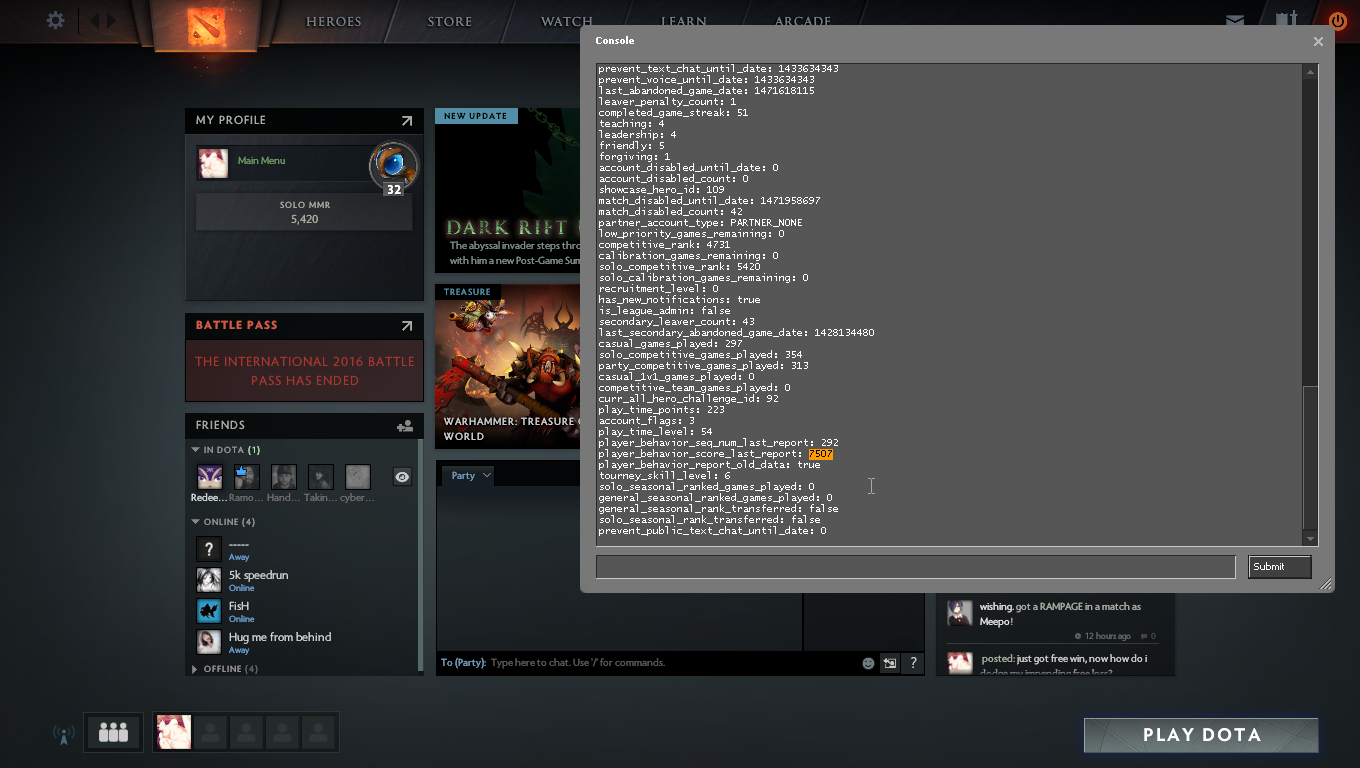
Task: Open the Watch menu
Action: (x=567, y=21)
